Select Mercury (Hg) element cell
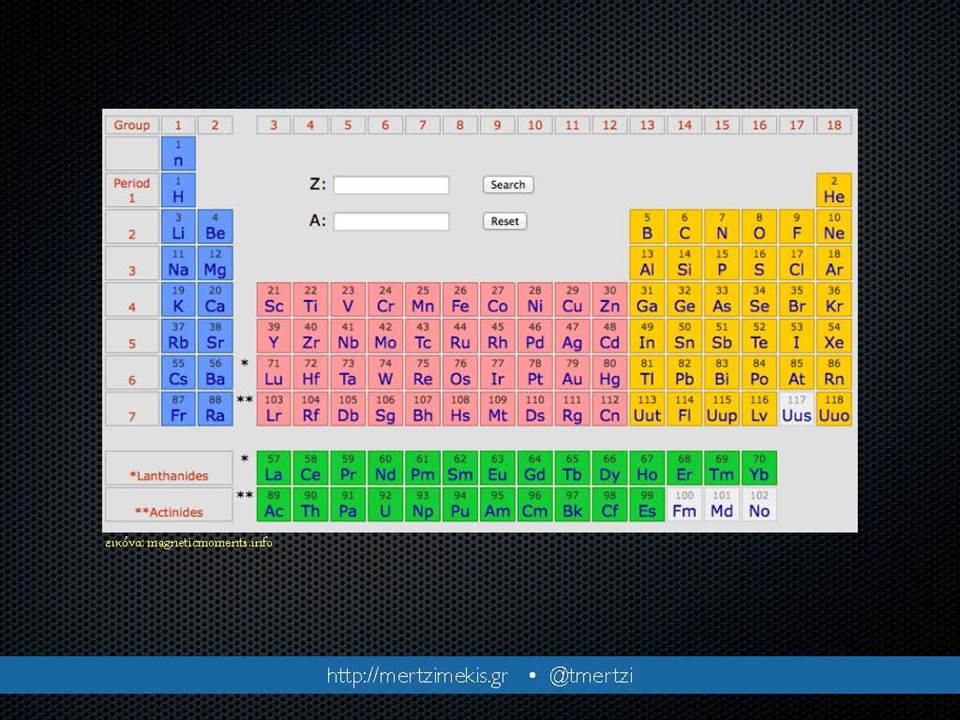960x720 pixels. (609, 372)
